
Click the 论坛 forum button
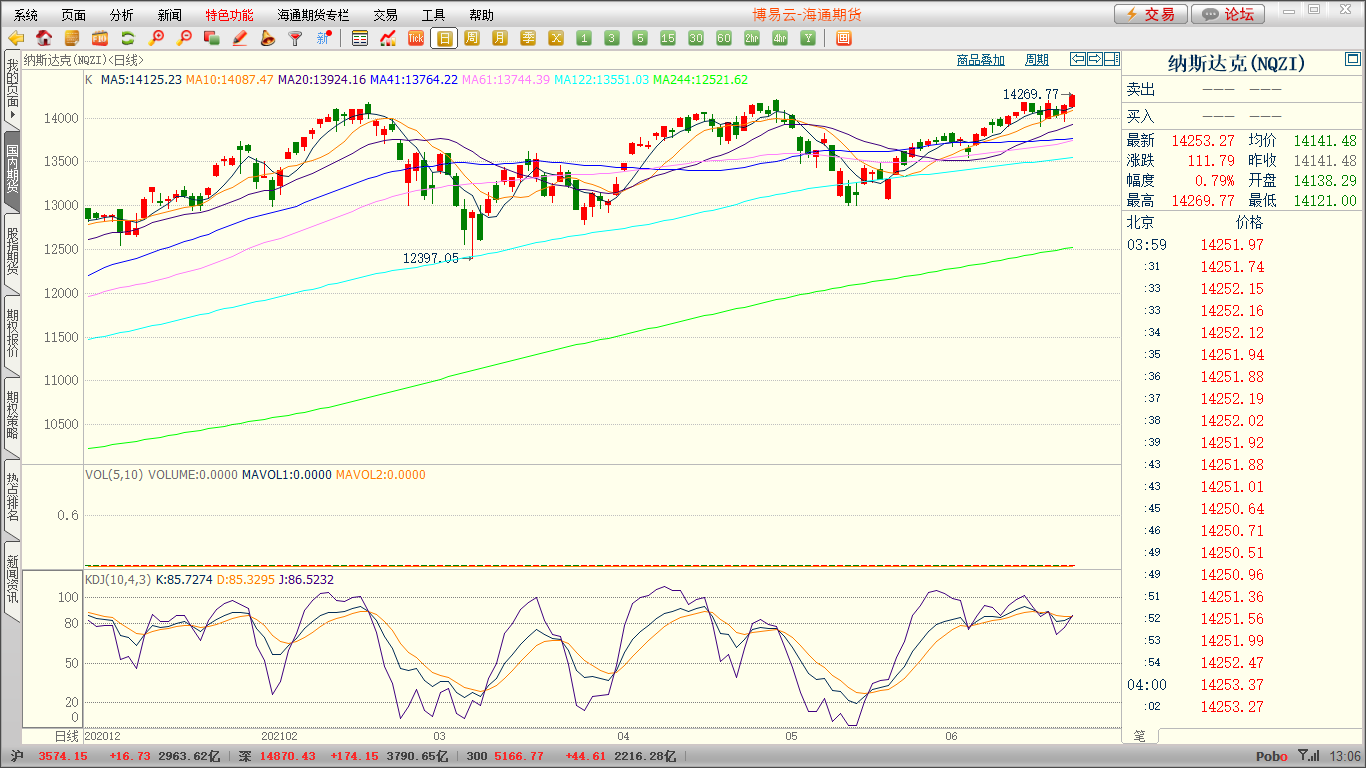[x=1229, y=14]
